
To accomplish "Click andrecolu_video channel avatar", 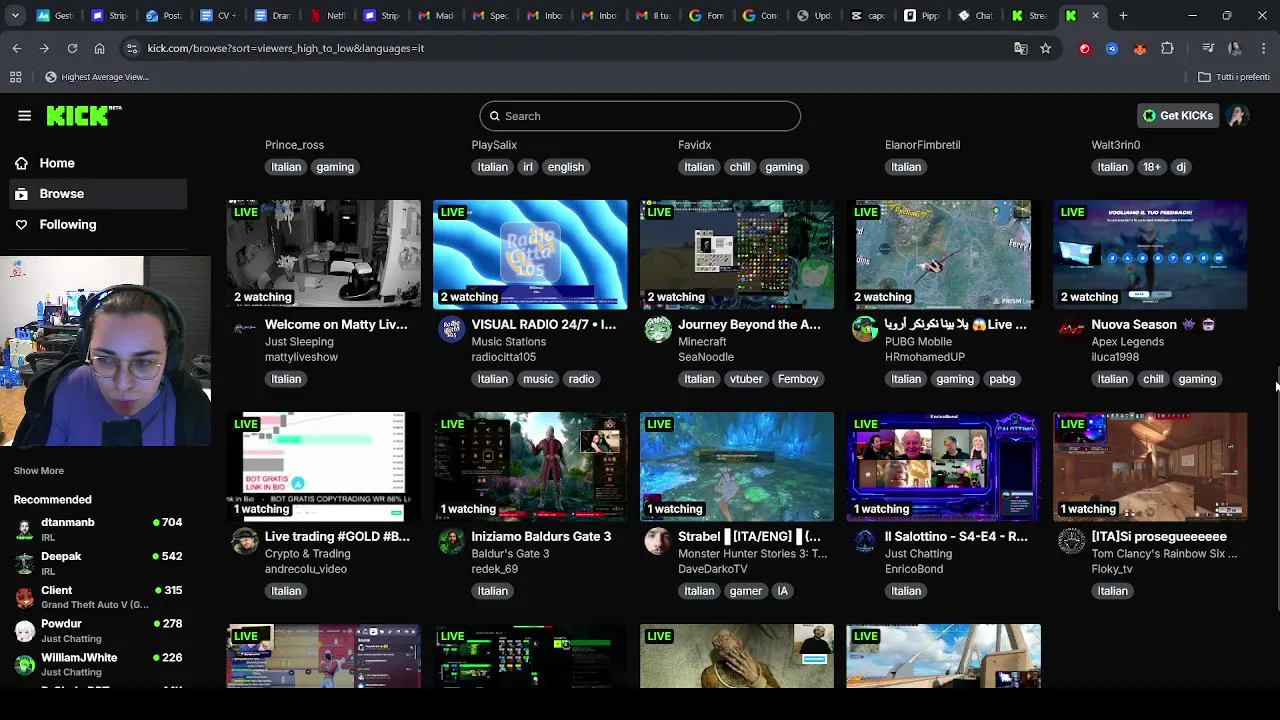I will click(245, 541).
